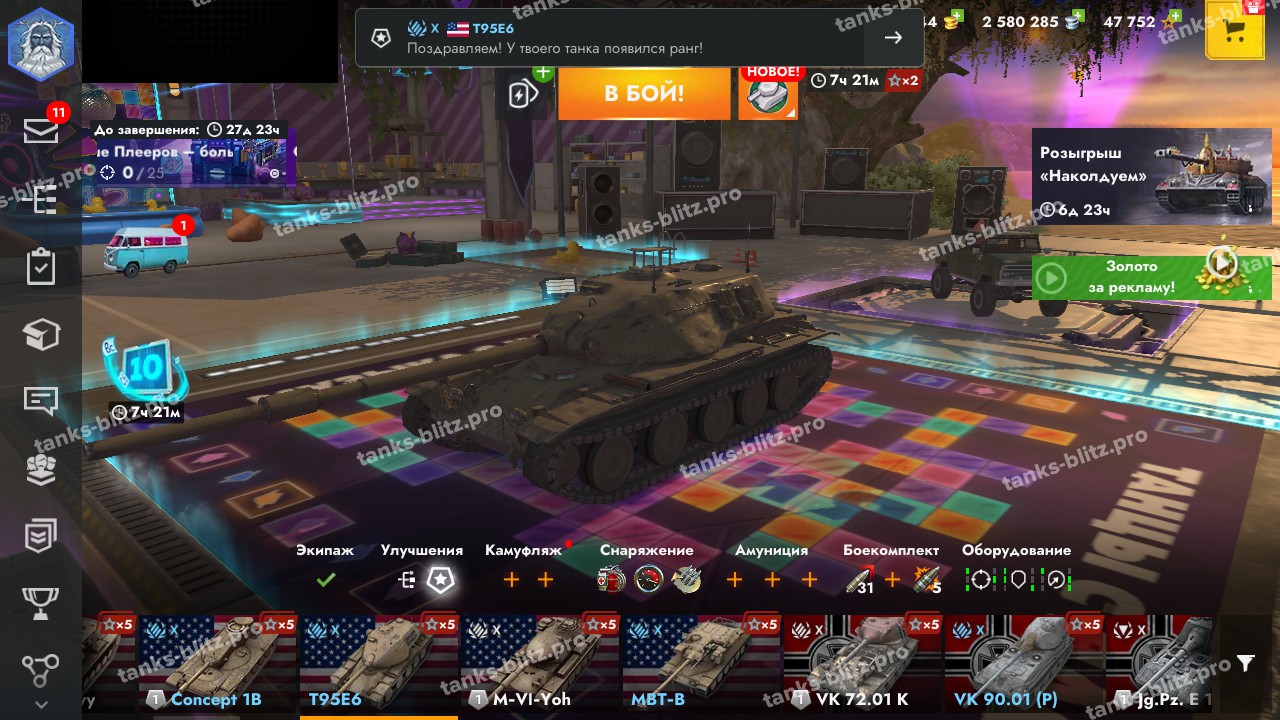
Task: Start battle with the В БОЙ! button
Action: 644,94
